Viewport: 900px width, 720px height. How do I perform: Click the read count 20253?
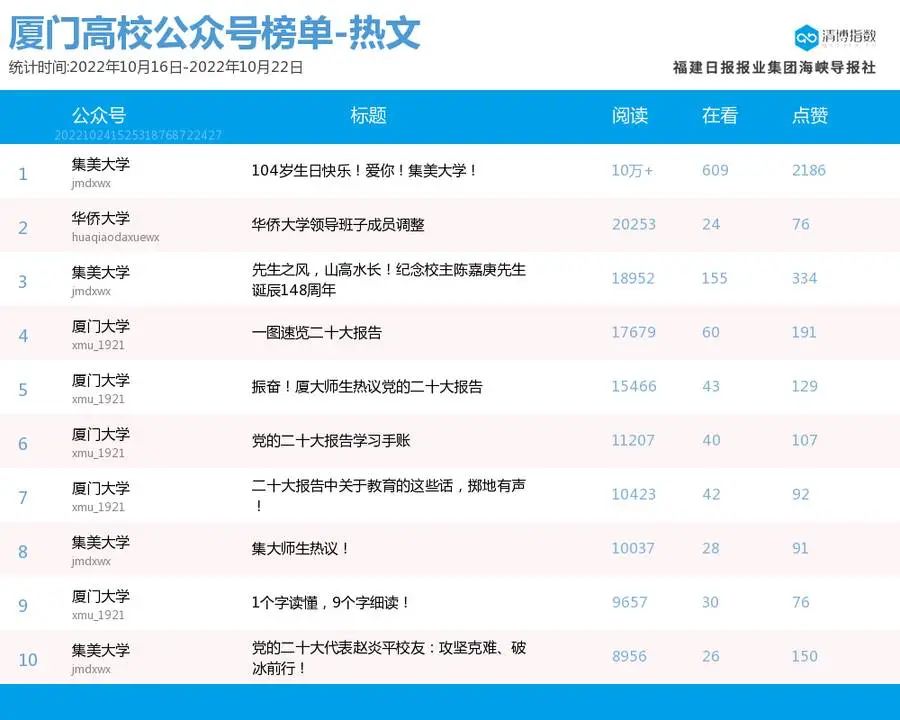[634, 225]
